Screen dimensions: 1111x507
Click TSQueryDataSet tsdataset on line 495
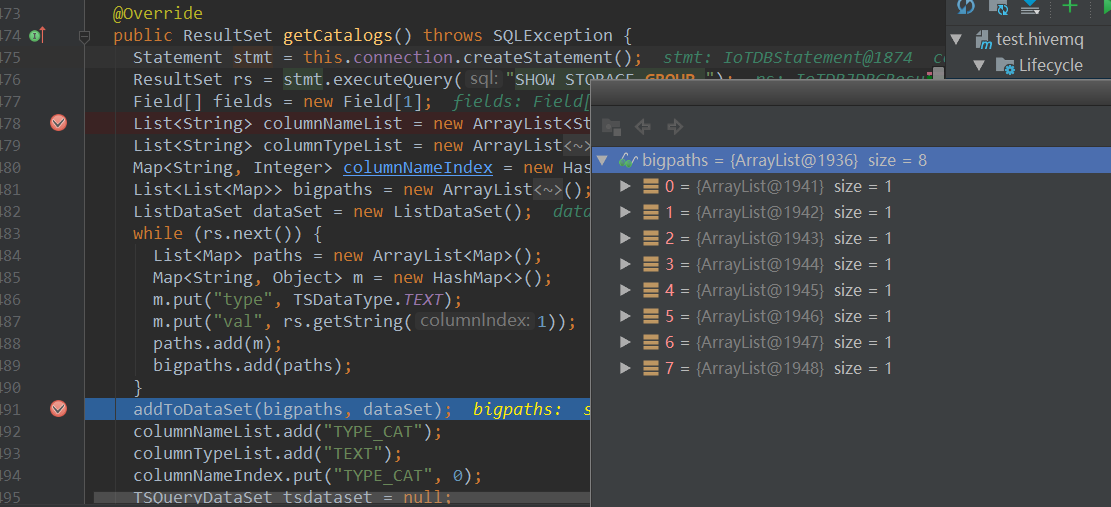click(253, 497)
